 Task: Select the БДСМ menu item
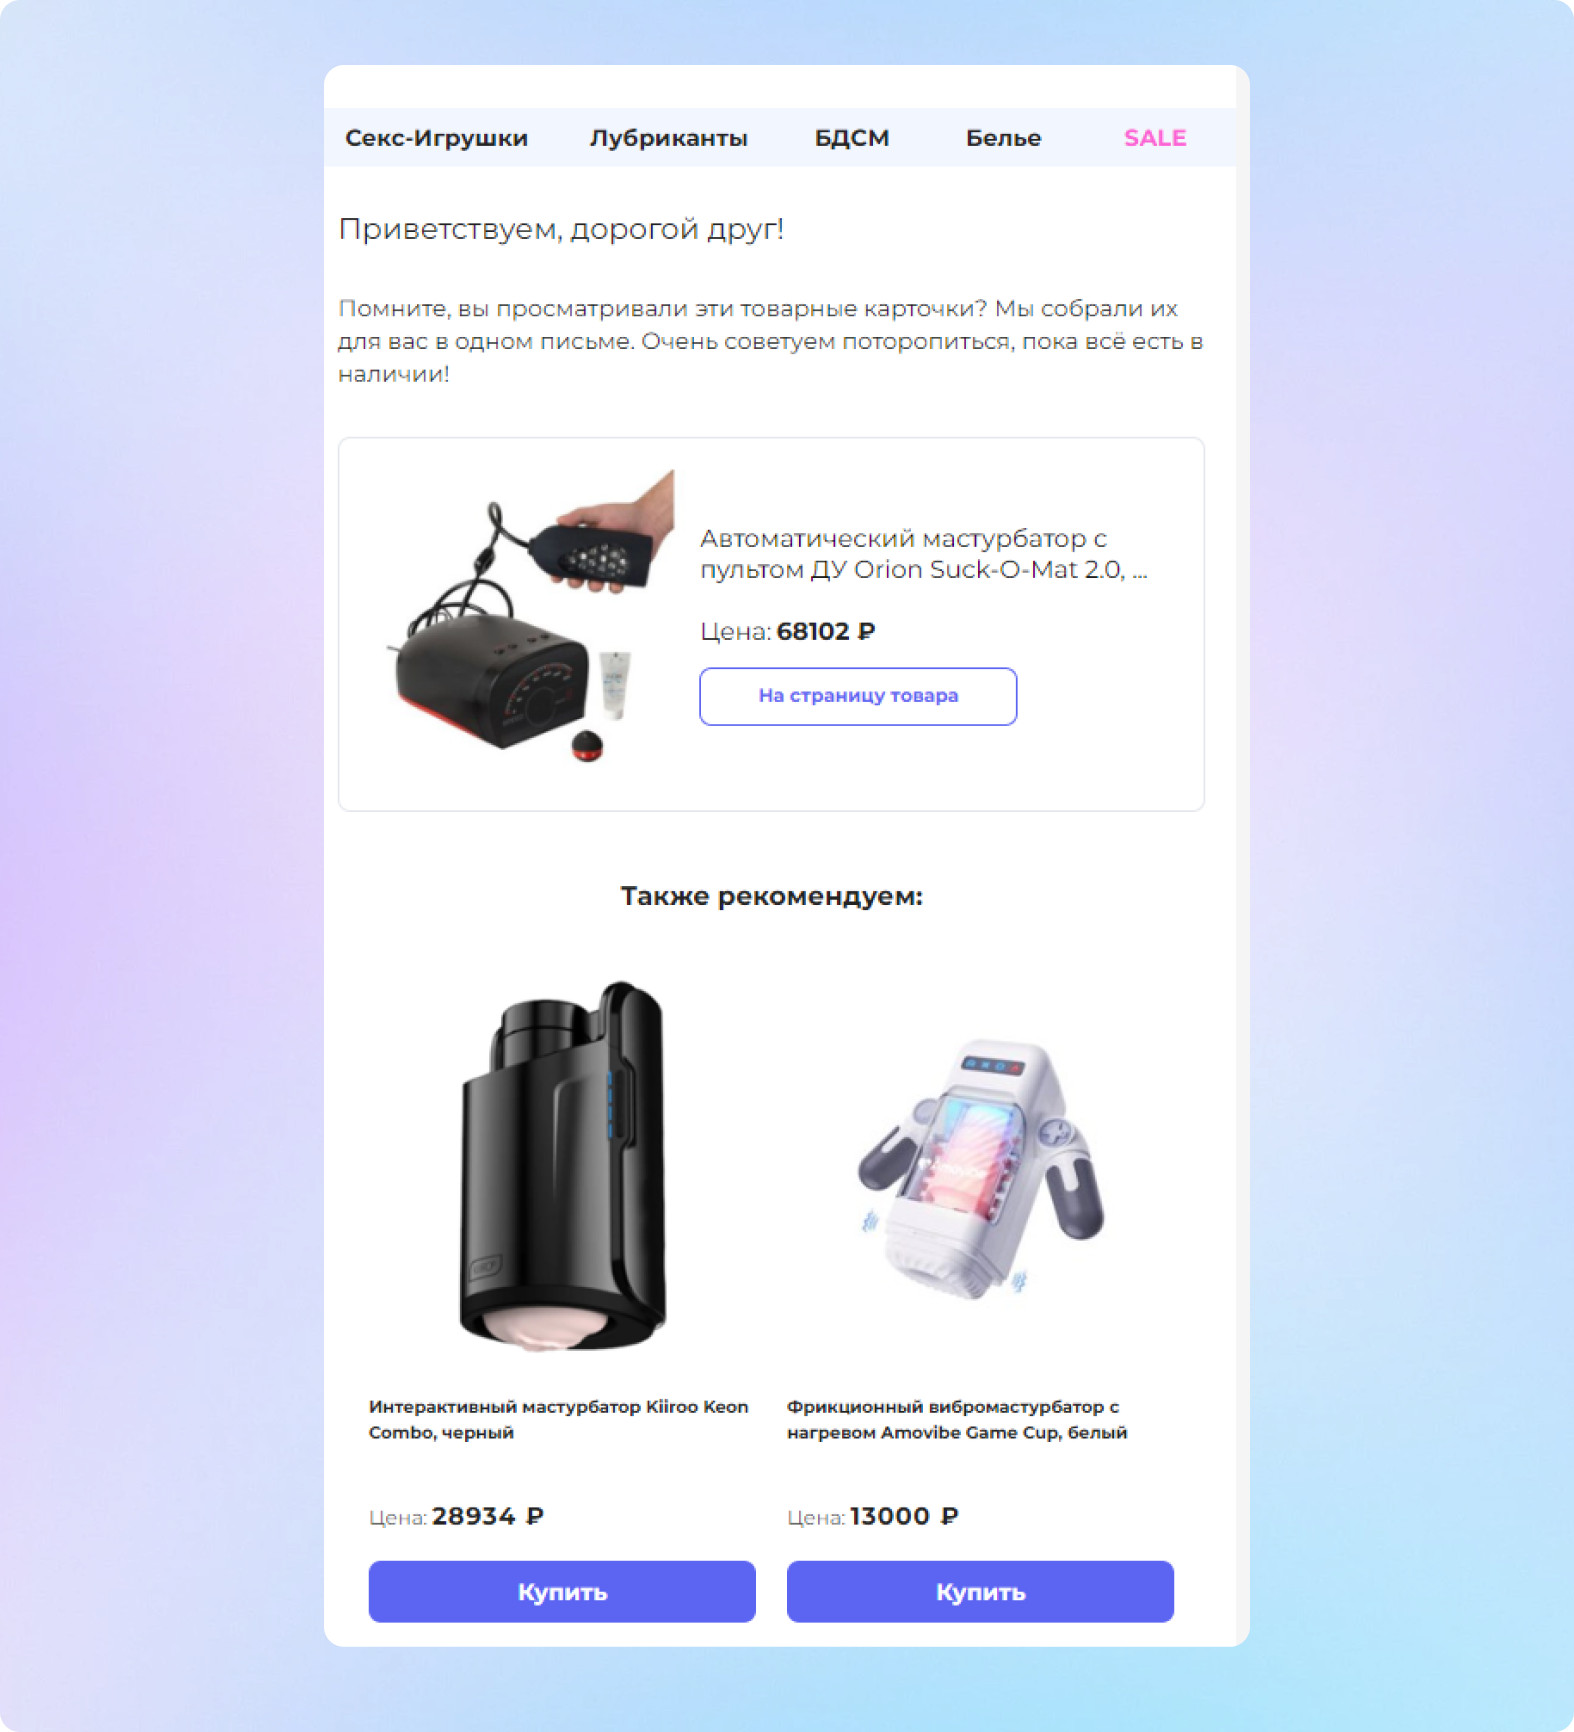pyautogui.click(x=852, y=138)
